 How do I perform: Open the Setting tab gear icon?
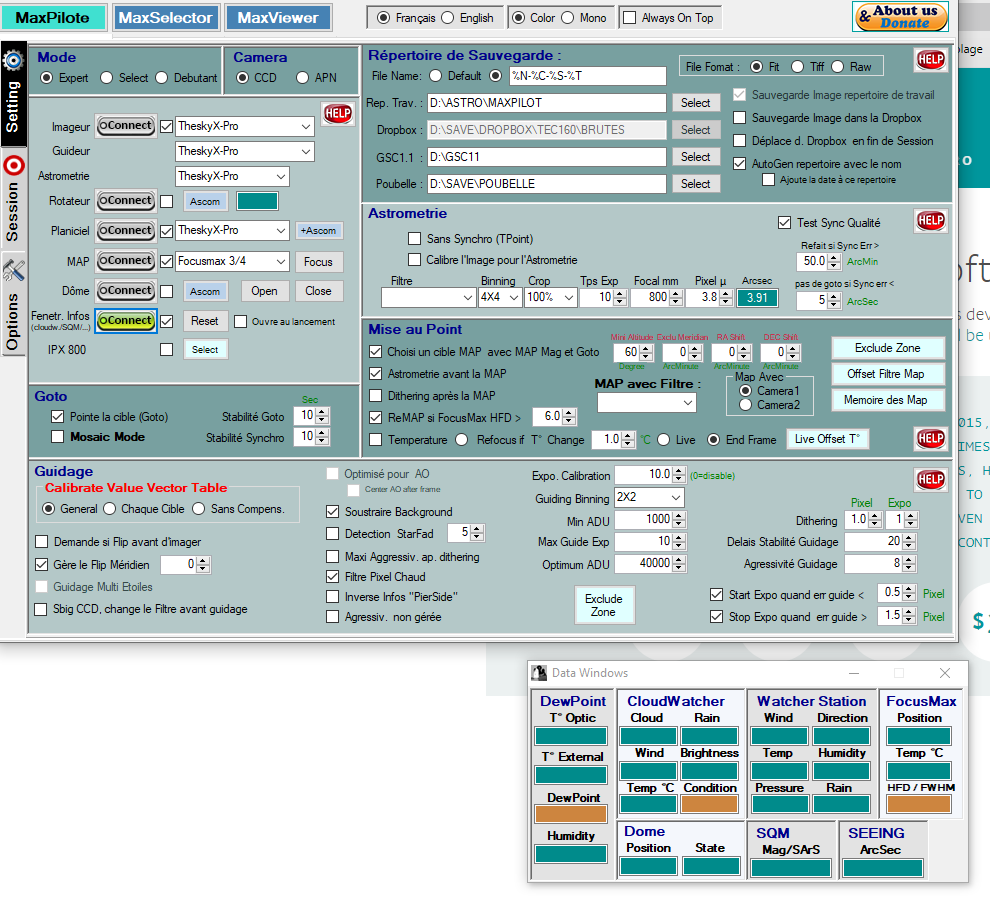click(x=13, y=61)
